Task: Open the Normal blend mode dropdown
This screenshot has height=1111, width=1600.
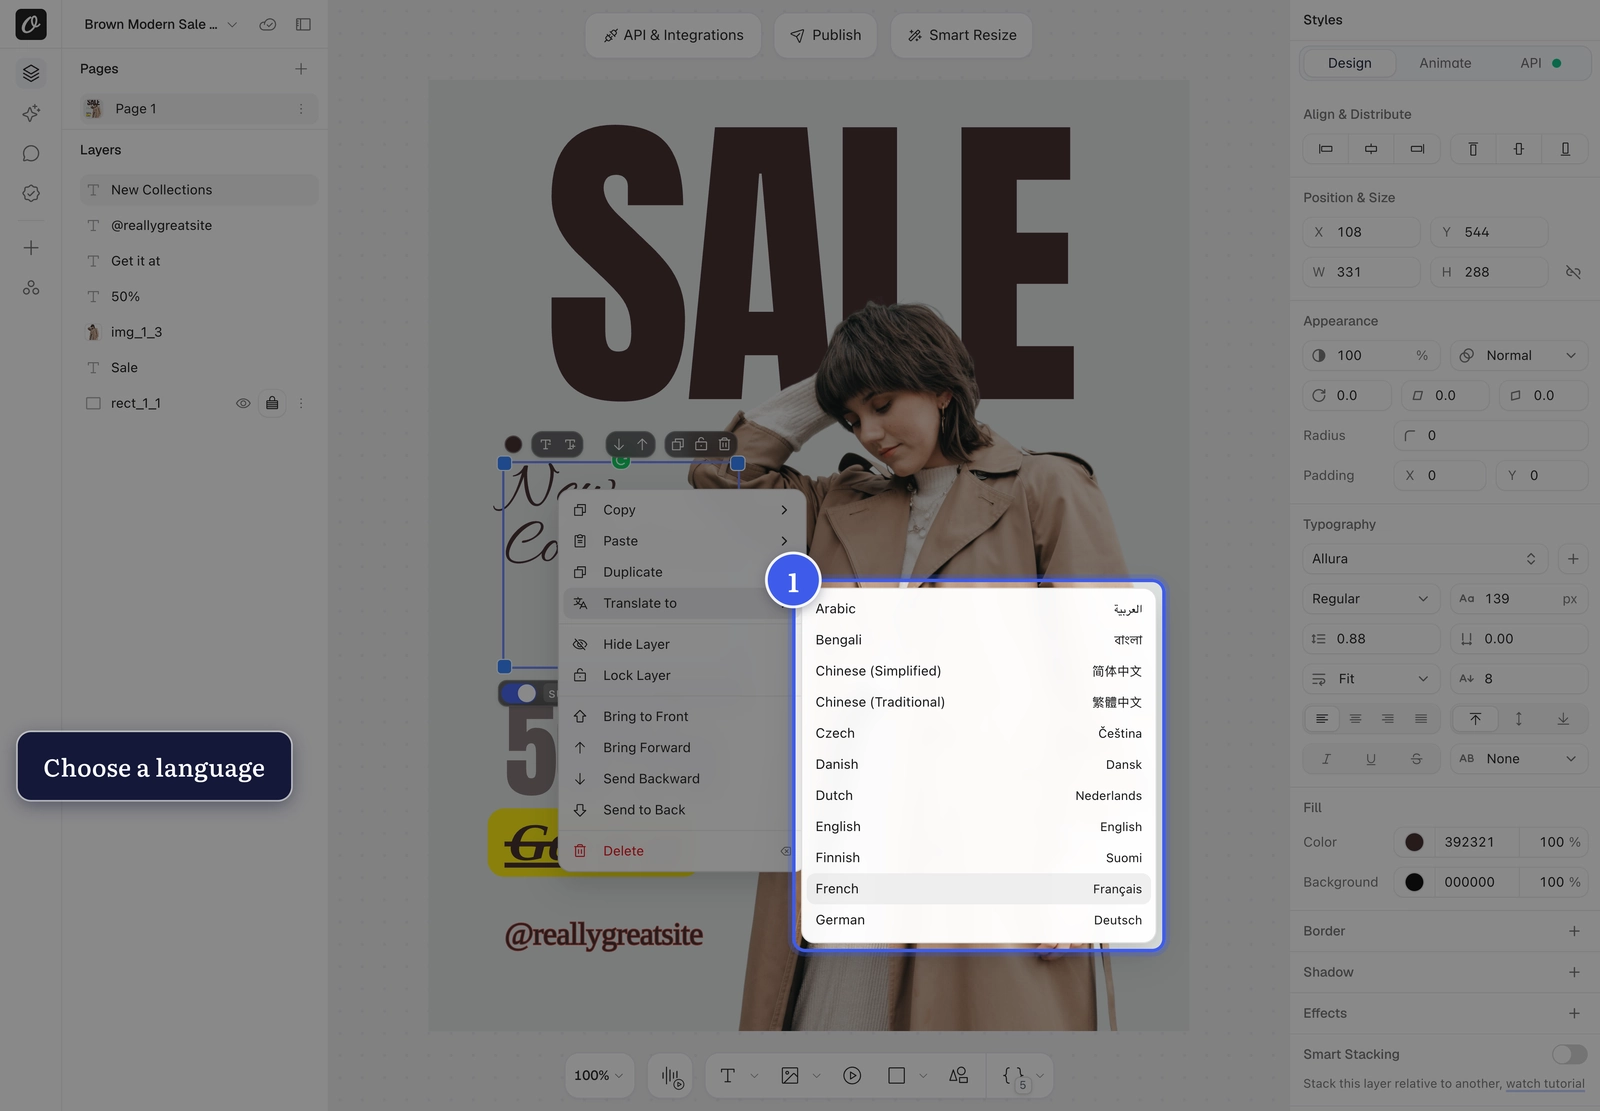Action: [x=1519, y=355]
